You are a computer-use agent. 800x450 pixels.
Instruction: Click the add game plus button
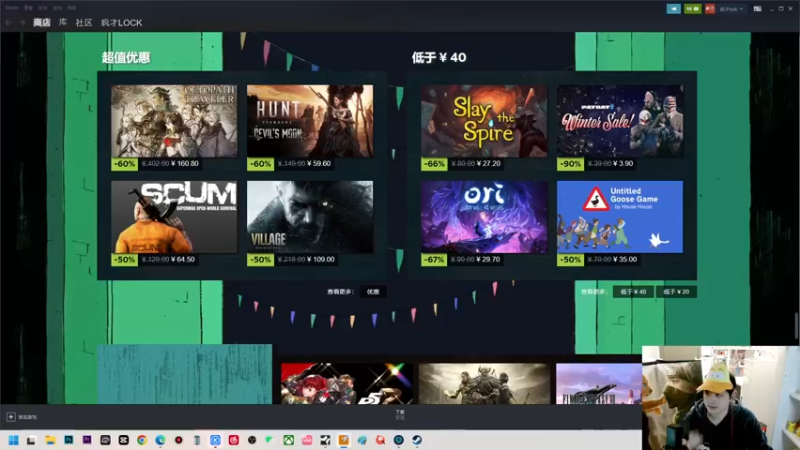pyautogui.click(x=11, y=417)
